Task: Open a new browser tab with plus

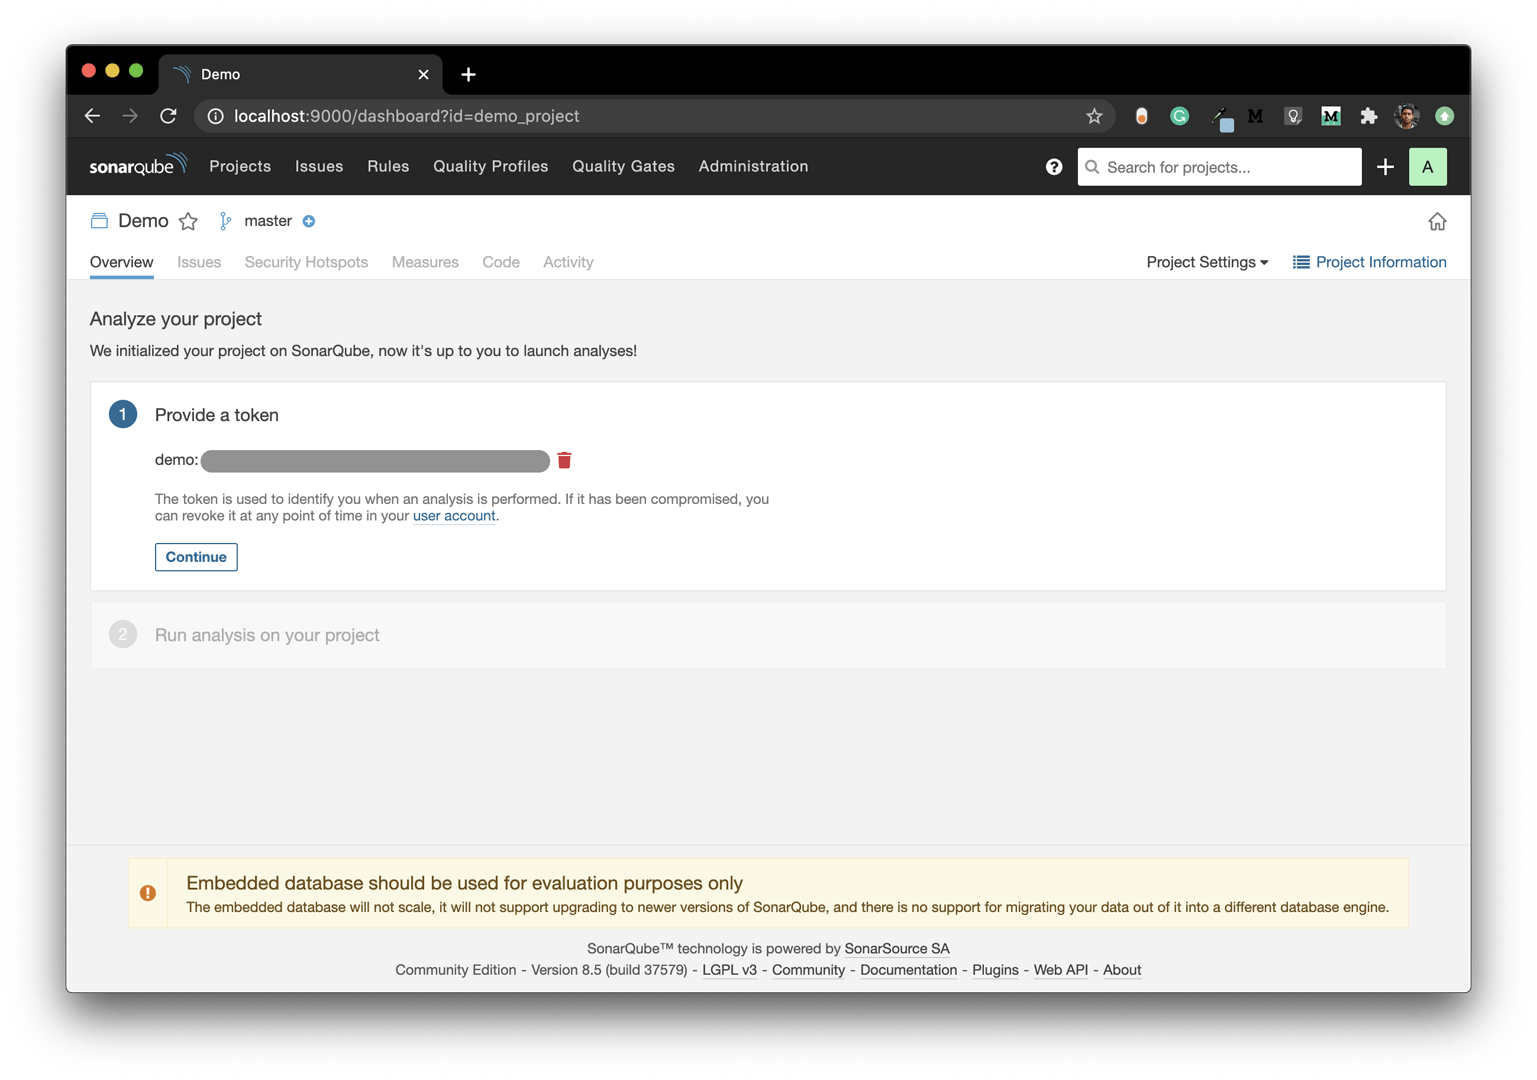Action: pyautogui.click(x=468, y=74)
